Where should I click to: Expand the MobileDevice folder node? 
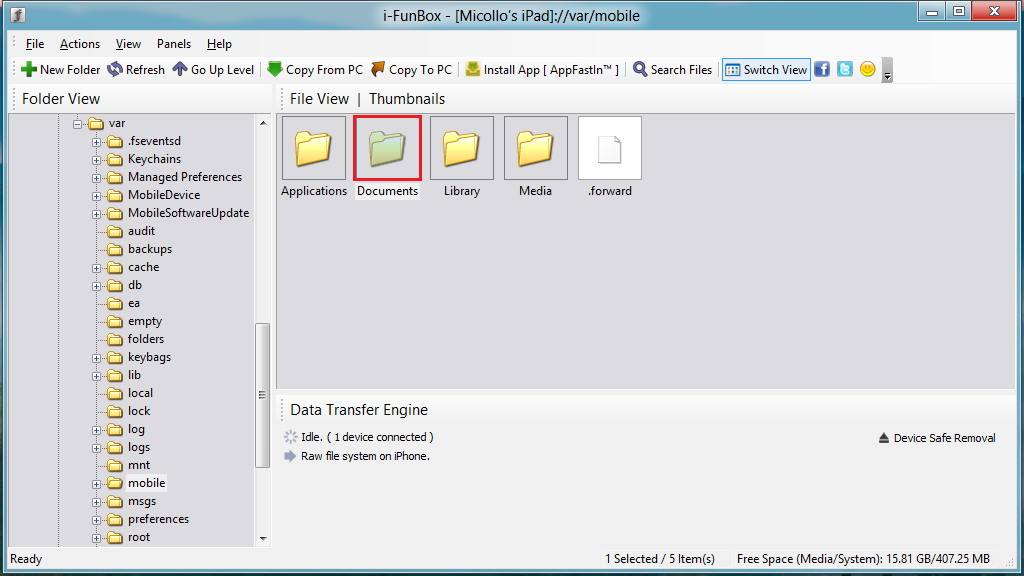tap(97, 196)
